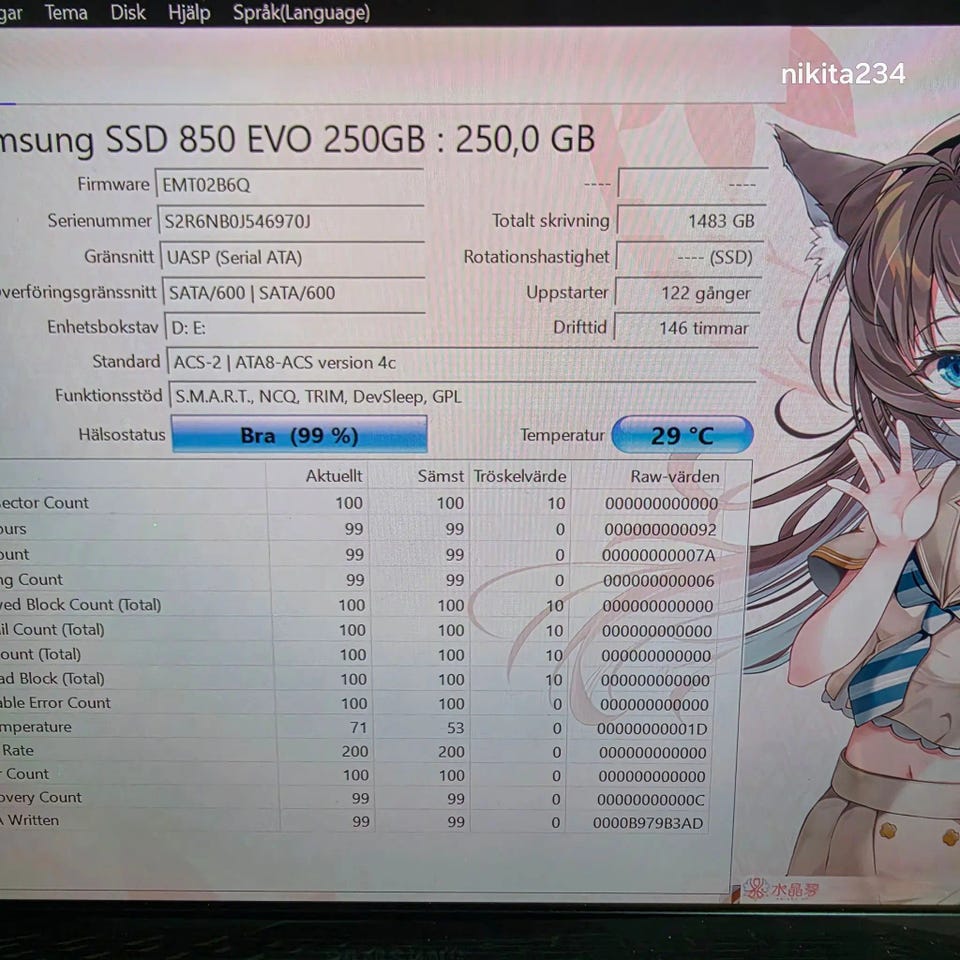This screenshot has height=960, width=960.
Task: Select the Bad Block (Total) row
Action: (x=356, y=680)
